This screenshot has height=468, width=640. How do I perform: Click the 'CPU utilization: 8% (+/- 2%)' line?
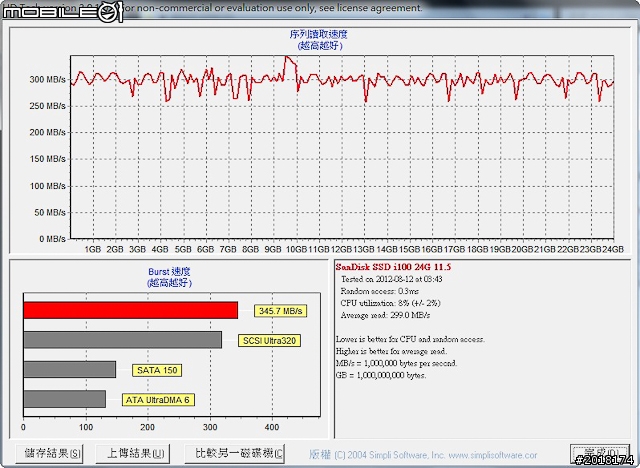[391, 303]
